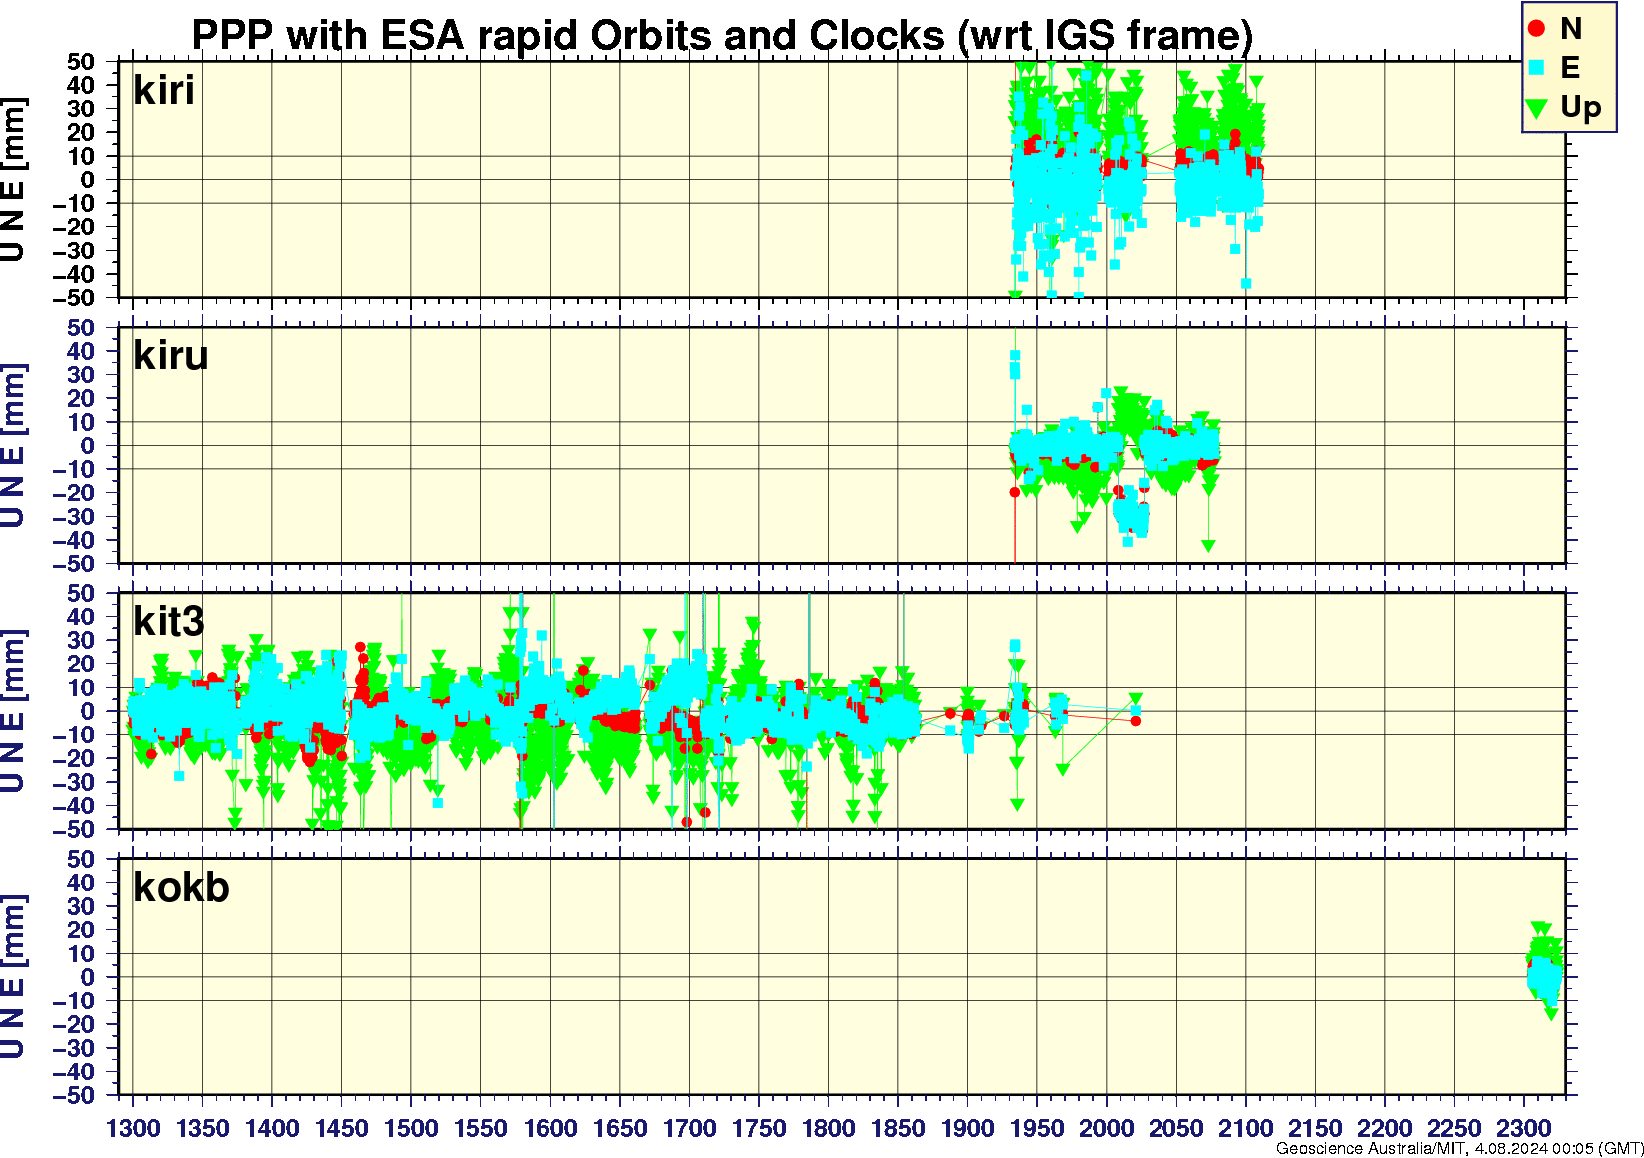Click the Geoscience Australia/MIT timestamp footer
Viewport: 1644px width, 1158px height.
pyautogui.click(x=1459, y=1149)
